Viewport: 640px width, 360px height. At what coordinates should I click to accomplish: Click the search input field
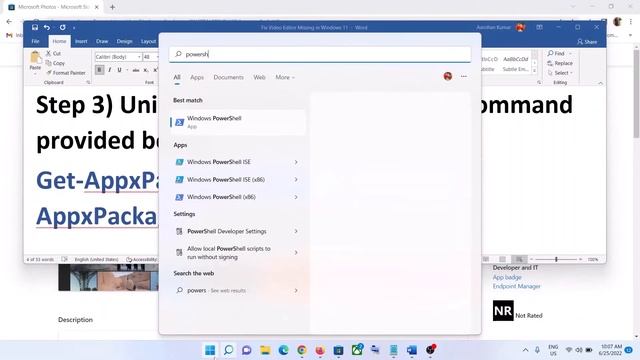point(320,54)
